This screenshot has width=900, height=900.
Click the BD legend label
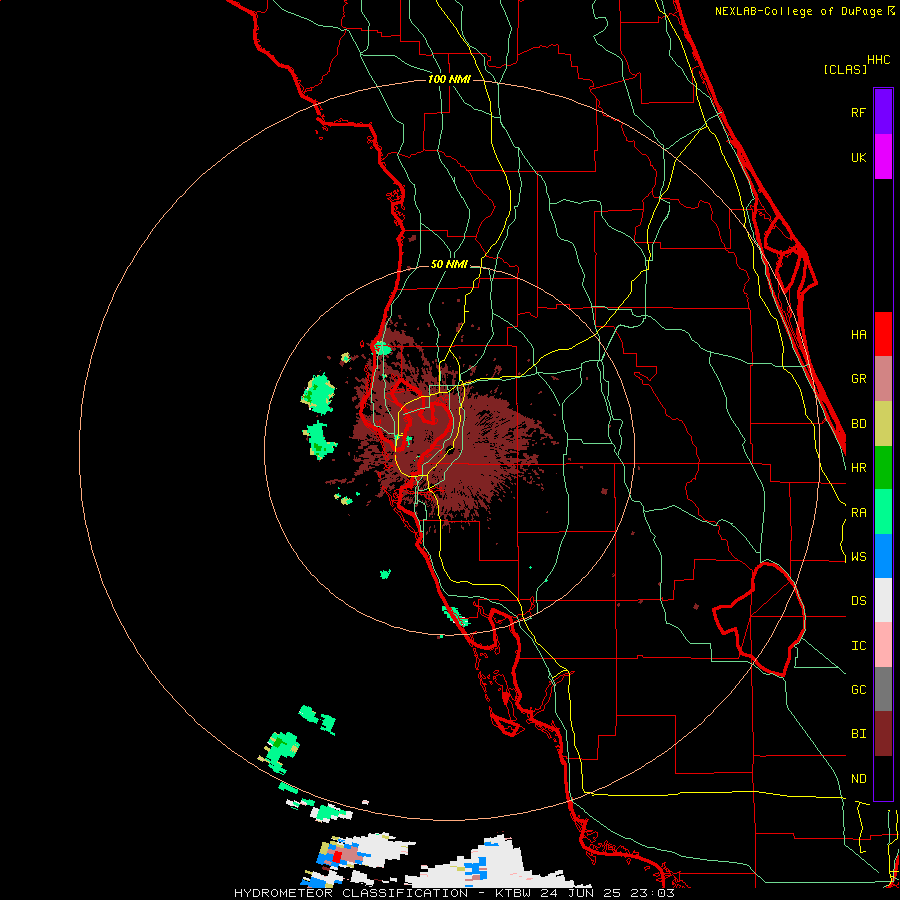tap(859, 424)
